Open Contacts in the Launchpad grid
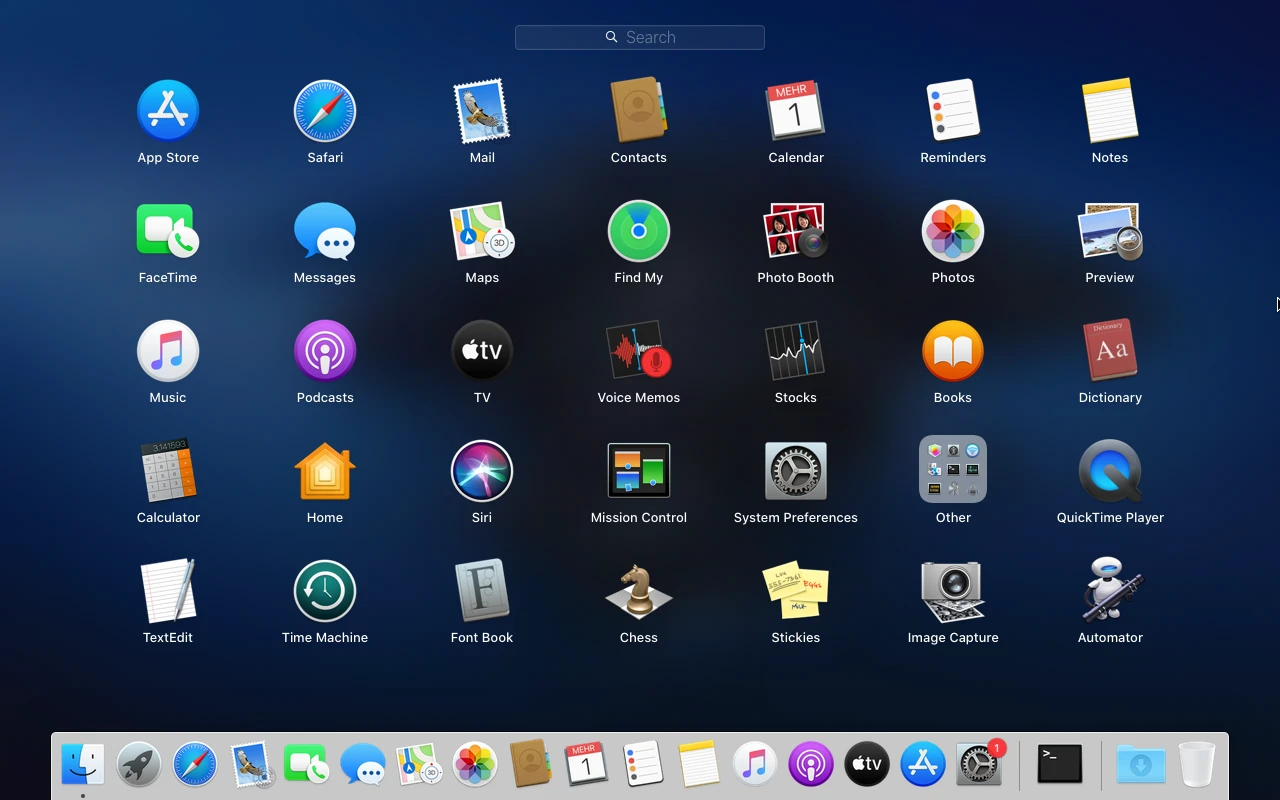This screenshot has width=1280, height=800. 639,111
